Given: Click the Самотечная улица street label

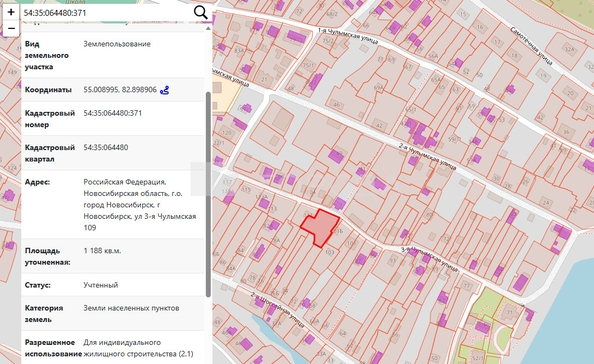Looking at the screenshot, I should 531,45.
